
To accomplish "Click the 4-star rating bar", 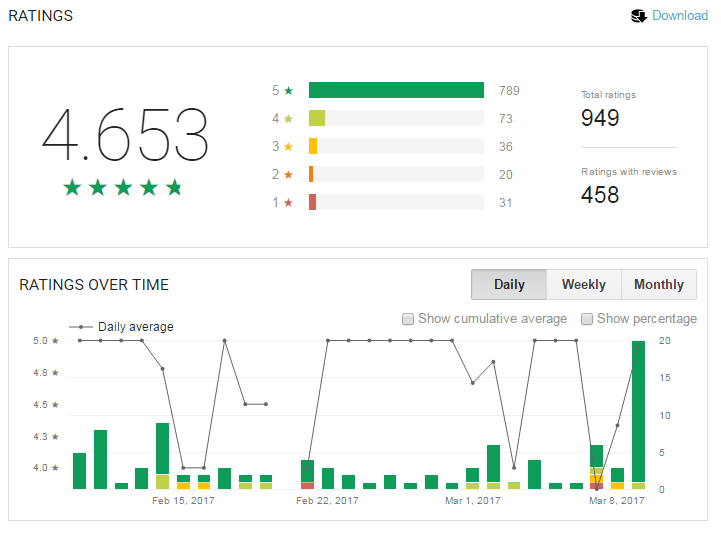I will [317, 118].
